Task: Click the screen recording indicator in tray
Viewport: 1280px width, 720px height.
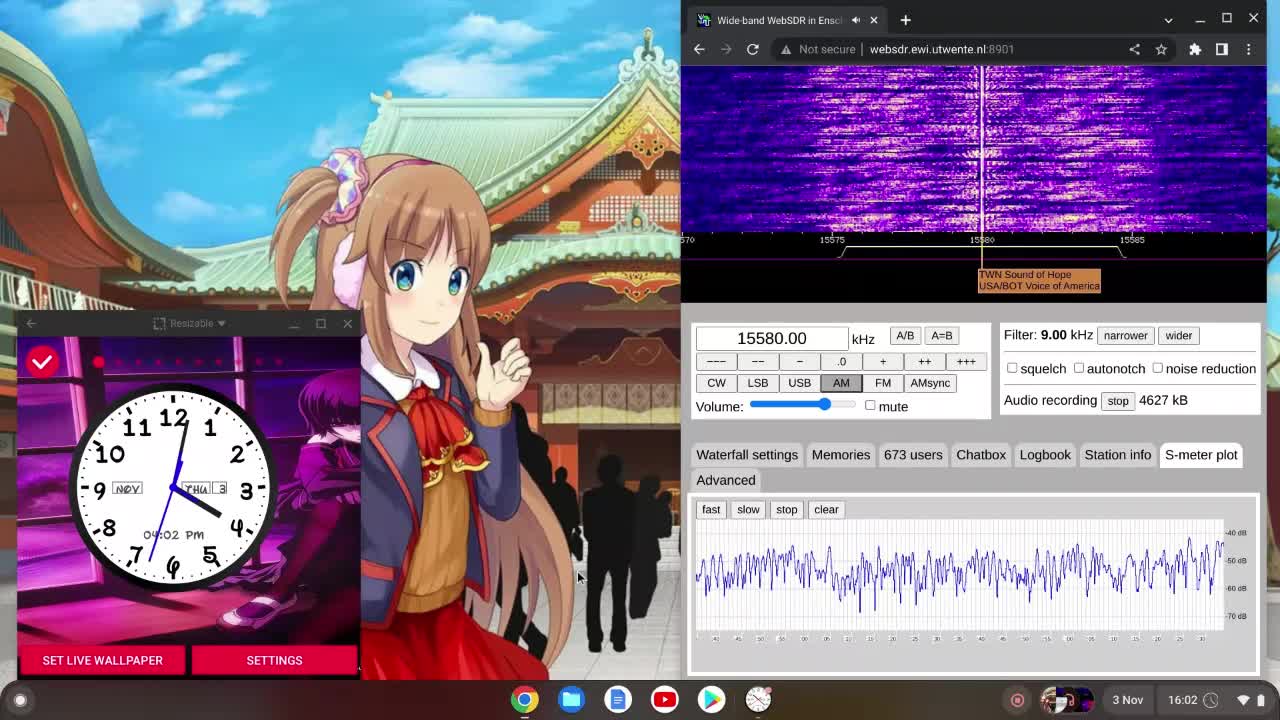Action: 1017,700
